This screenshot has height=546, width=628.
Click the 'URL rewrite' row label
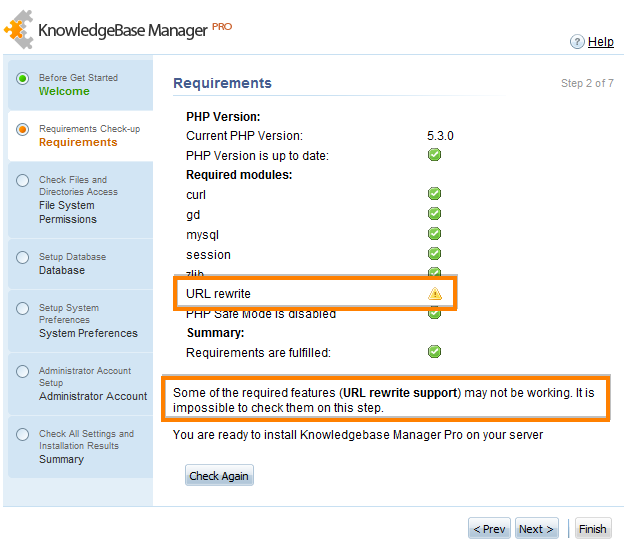pos(218,294)
